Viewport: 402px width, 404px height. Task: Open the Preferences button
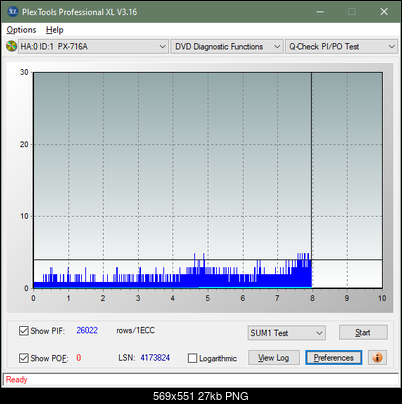pyautogui.click(x=333, y=358)
